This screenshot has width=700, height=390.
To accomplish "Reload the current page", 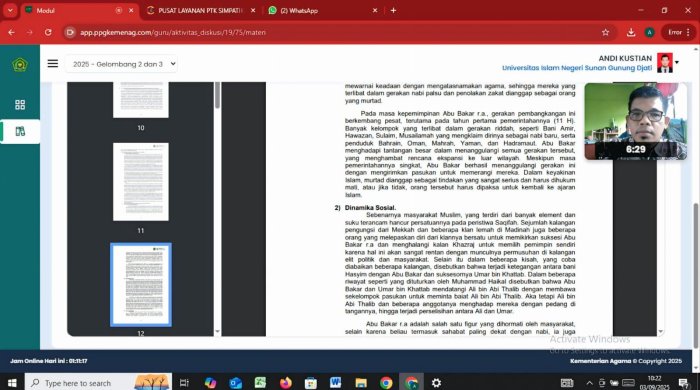I will (x=48, y=32).
